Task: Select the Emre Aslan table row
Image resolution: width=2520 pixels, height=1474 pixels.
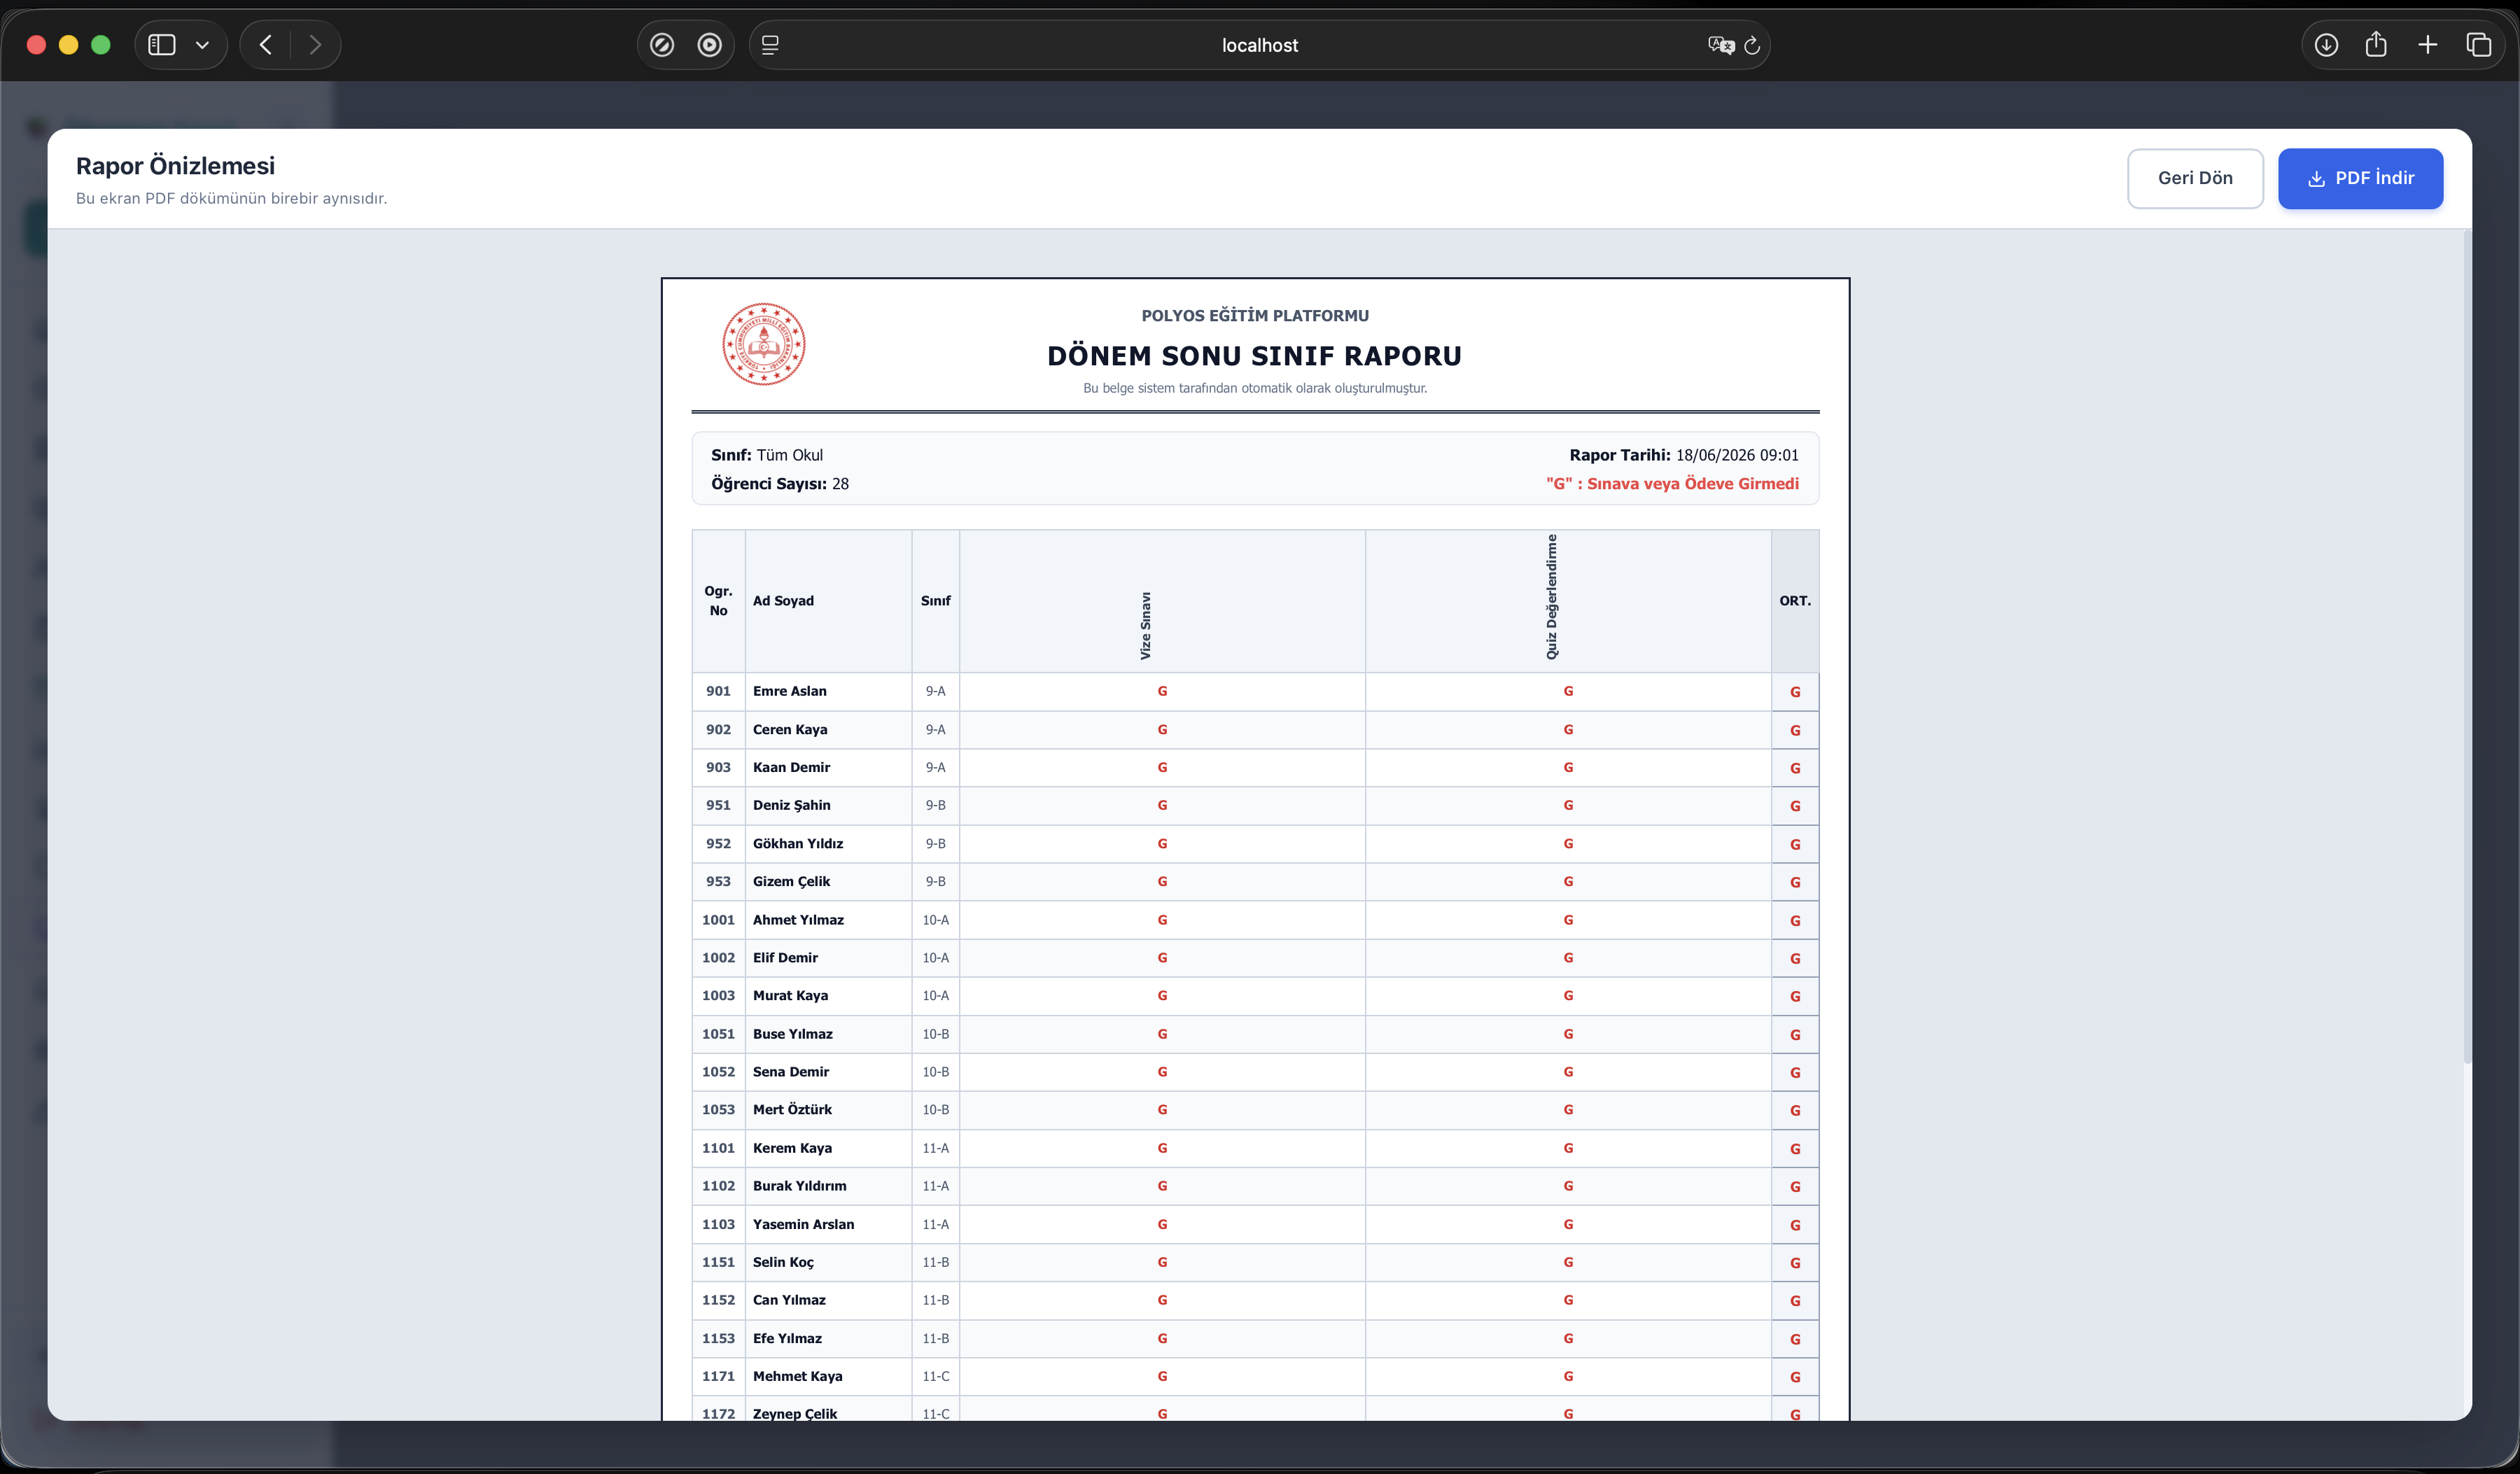Action: coord(1255,692)
